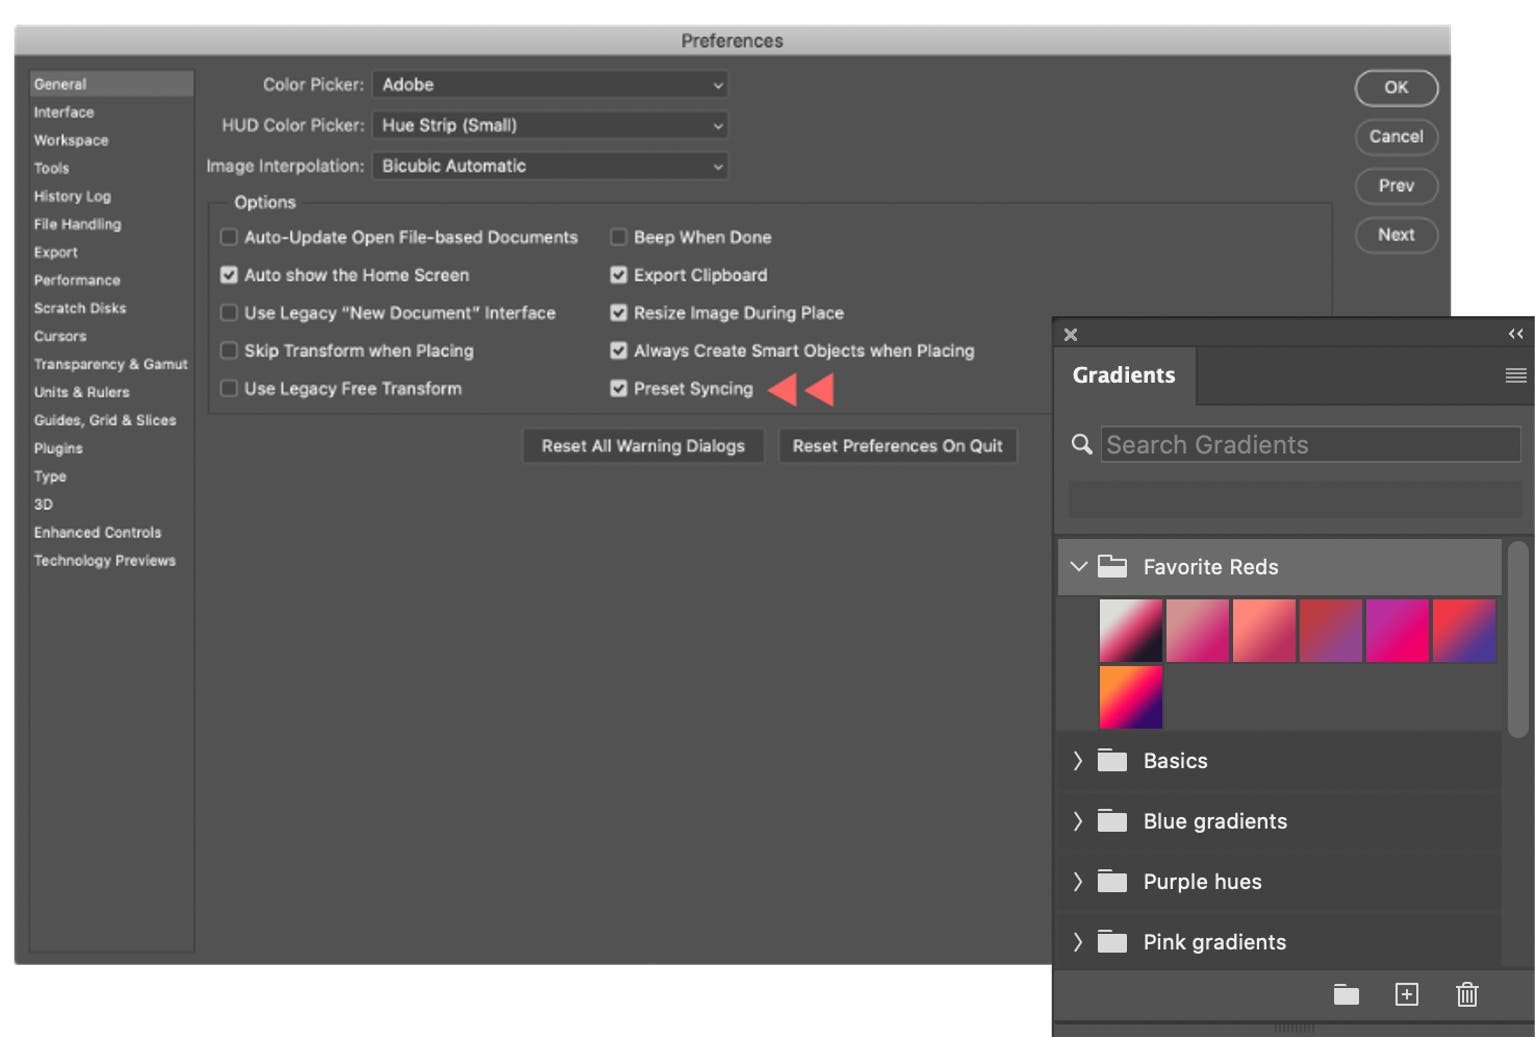Image resolution: width=1535 pixels, height=1037 pixels.
Task: Click the Basics group folder icon
Action: [1112, 761]
